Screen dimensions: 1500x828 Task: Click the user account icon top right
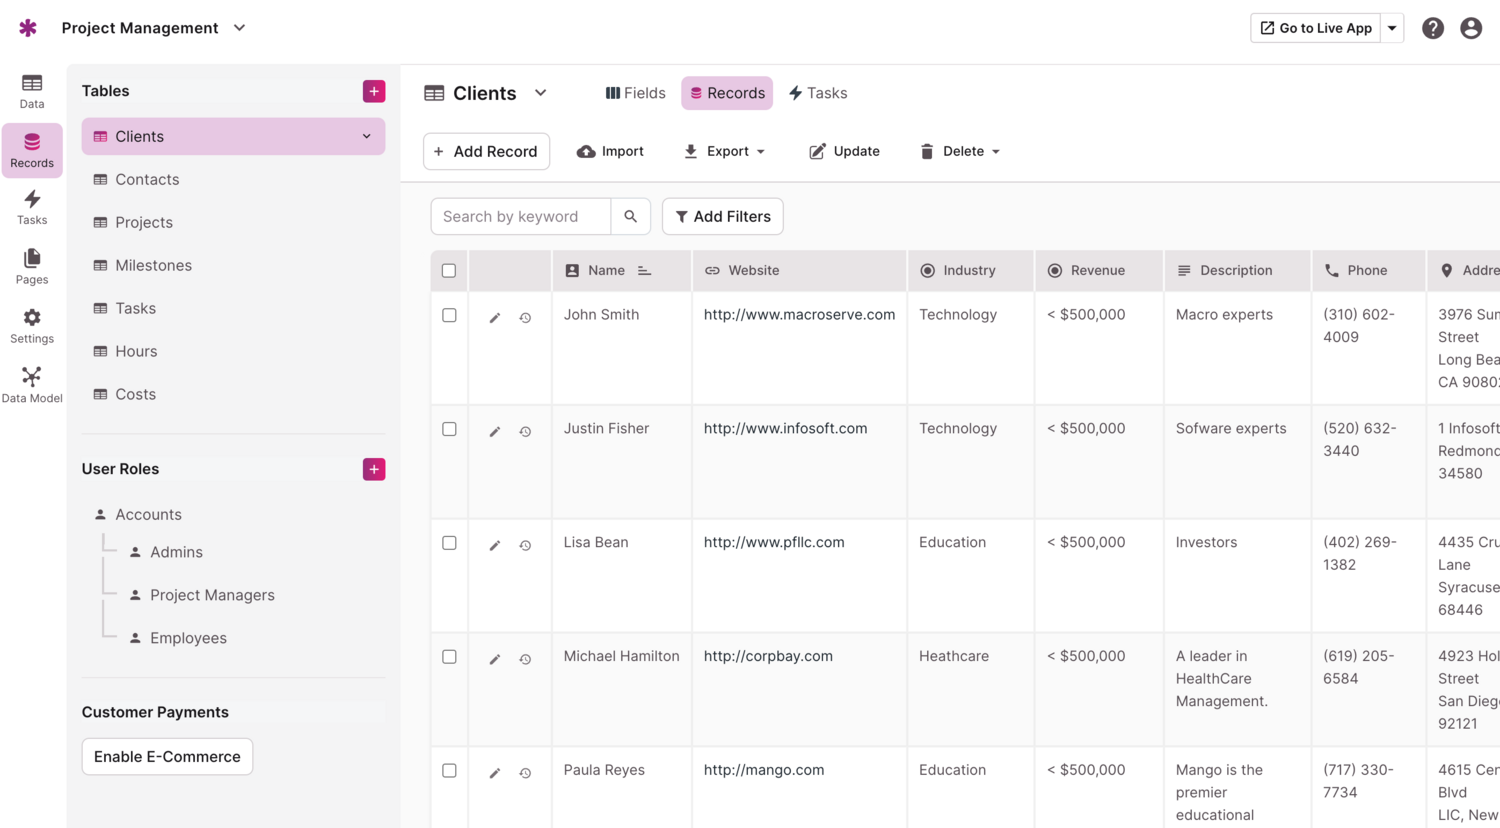point(1470,27)
